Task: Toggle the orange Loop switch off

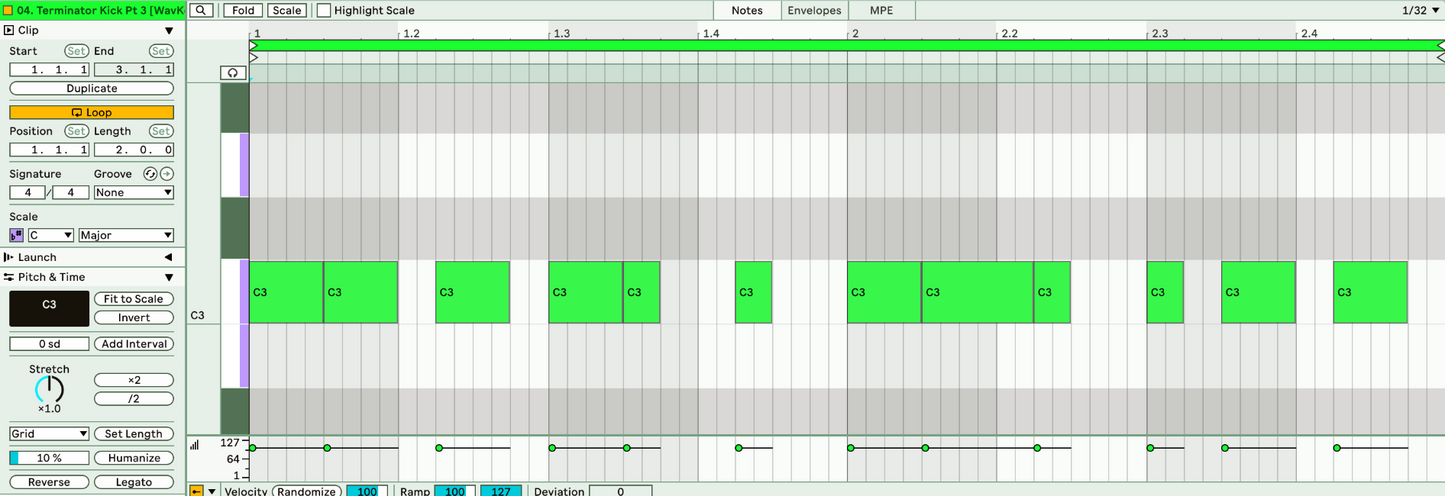Action: 91,113
